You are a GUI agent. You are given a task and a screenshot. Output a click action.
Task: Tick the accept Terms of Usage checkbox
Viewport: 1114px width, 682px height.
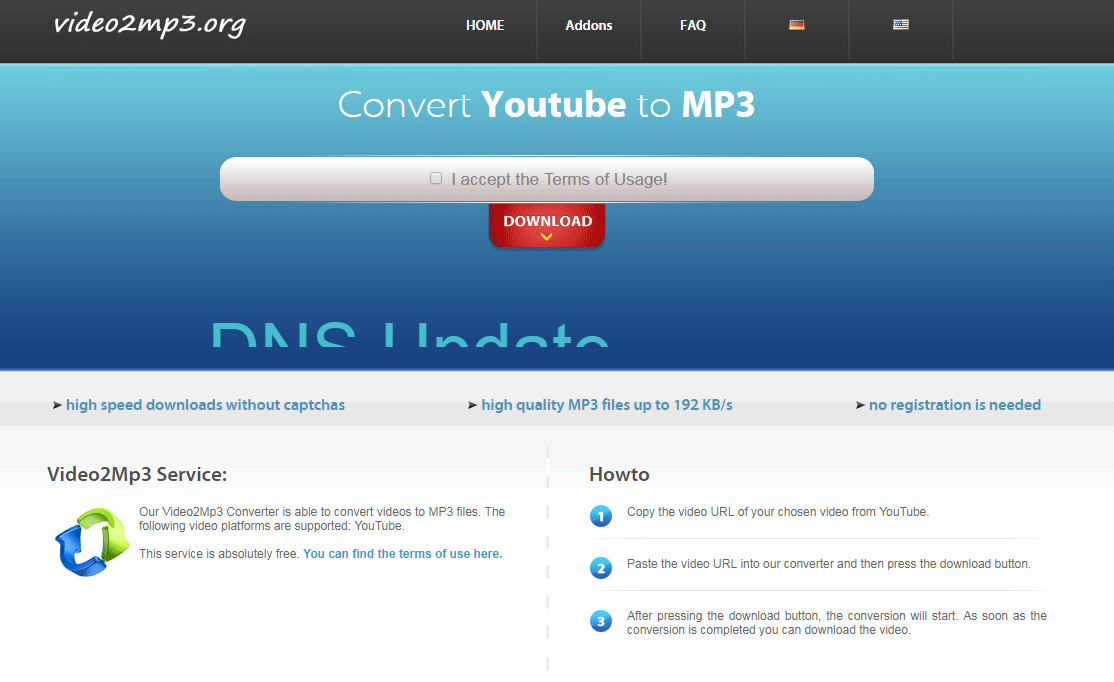tap(436, 179)
